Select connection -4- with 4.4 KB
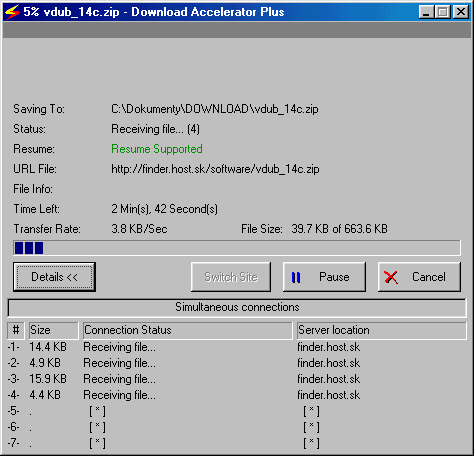Viewport: 474px width, 456px height. [237, 395]
